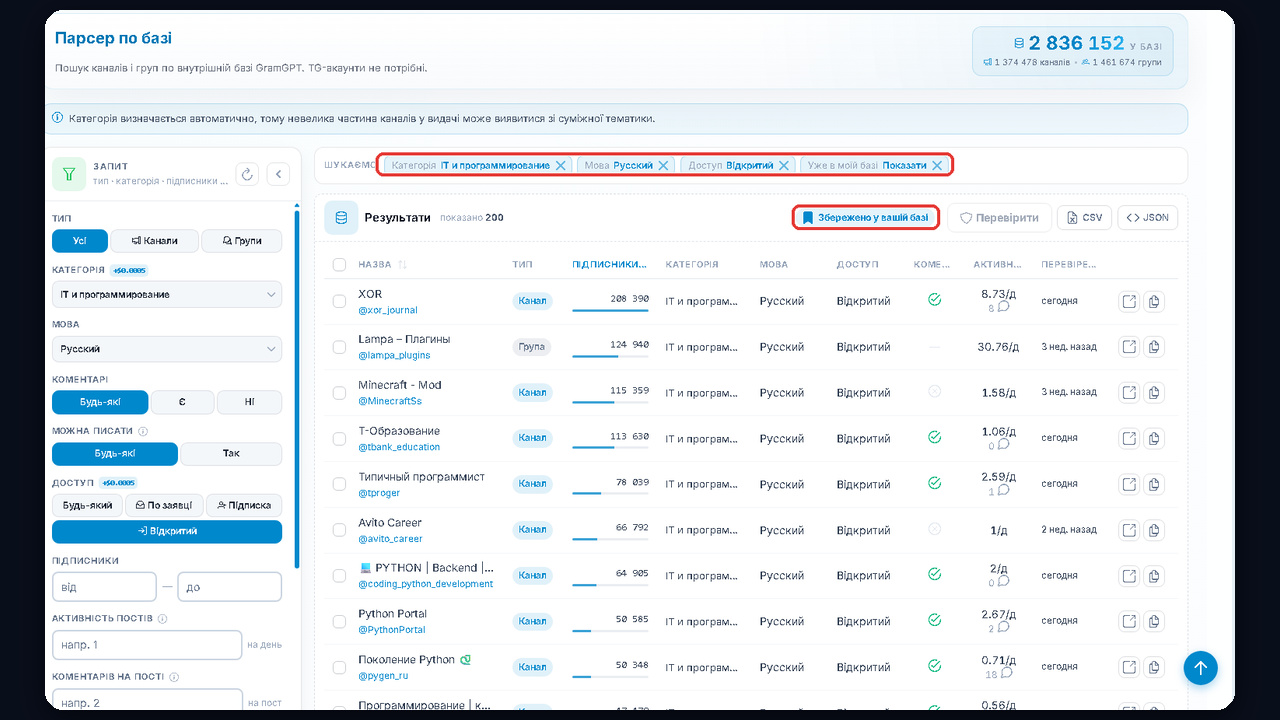Remove the Уже в моїй базі chip
The image size is (1280, 720).
[937, 165]
